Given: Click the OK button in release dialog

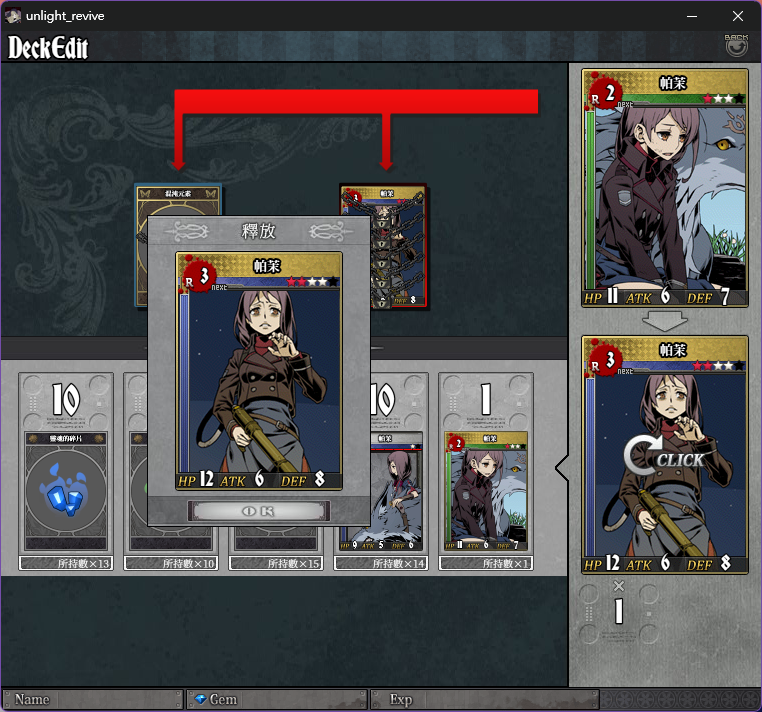Looking at the screenshot, I should (259, 511).
